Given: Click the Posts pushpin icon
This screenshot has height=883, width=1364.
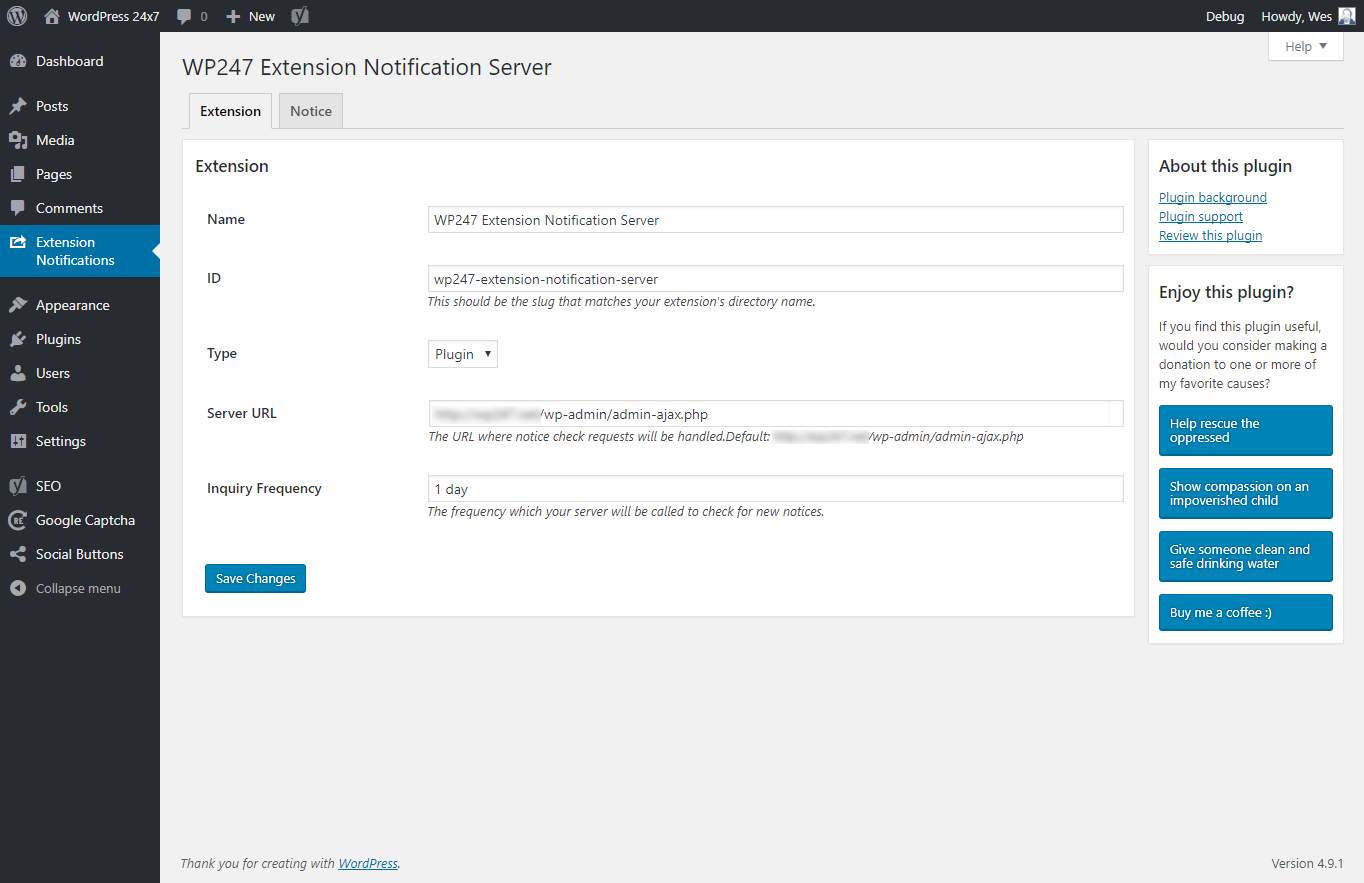Looking at the screenshot, I should coord(18,106).
